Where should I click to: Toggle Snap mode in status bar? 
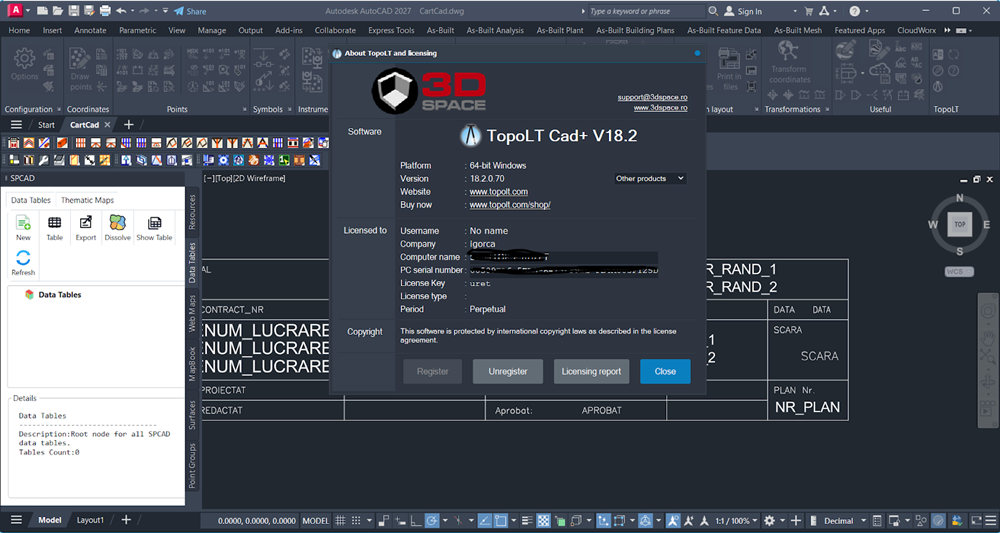coord(357,520)
